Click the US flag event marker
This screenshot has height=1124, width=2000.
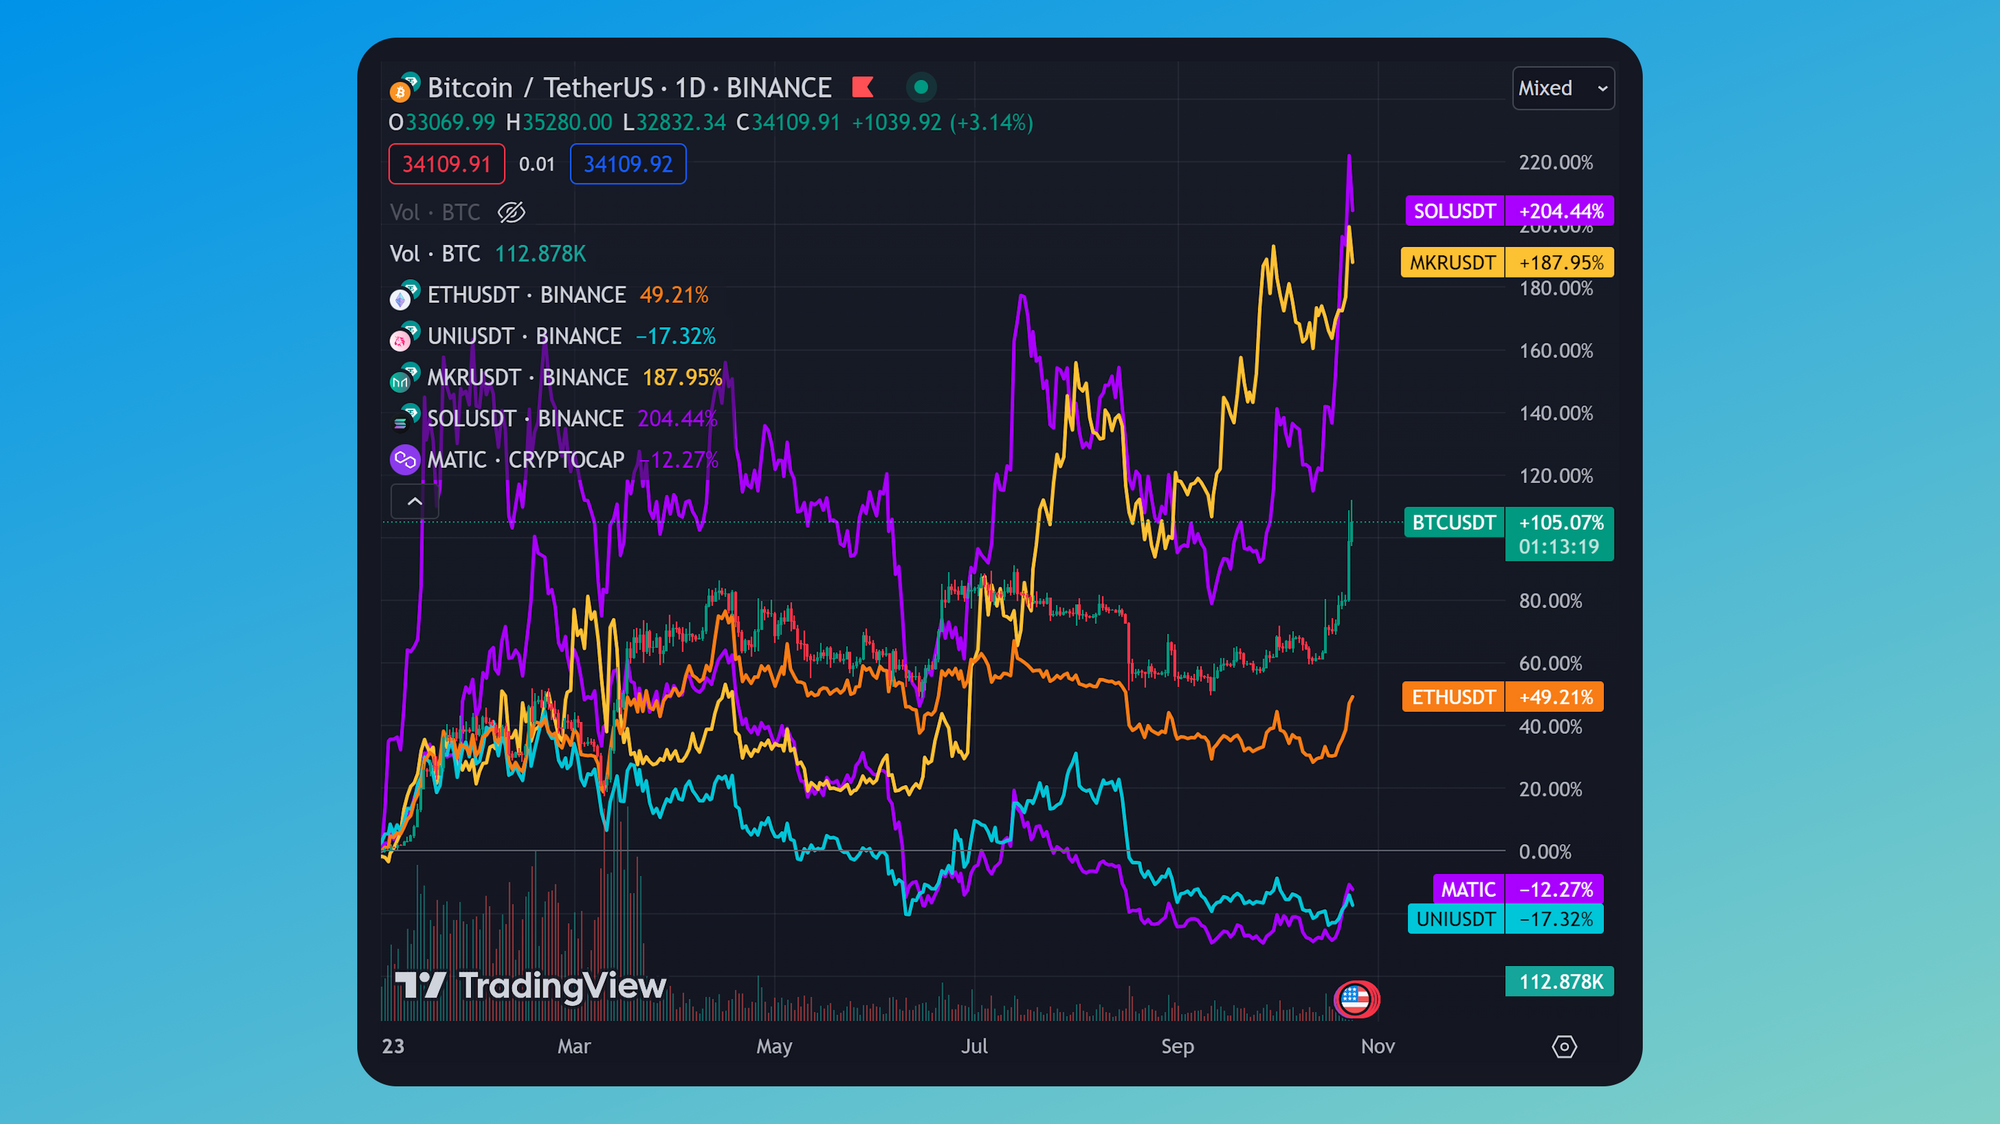click(1355, 998)
